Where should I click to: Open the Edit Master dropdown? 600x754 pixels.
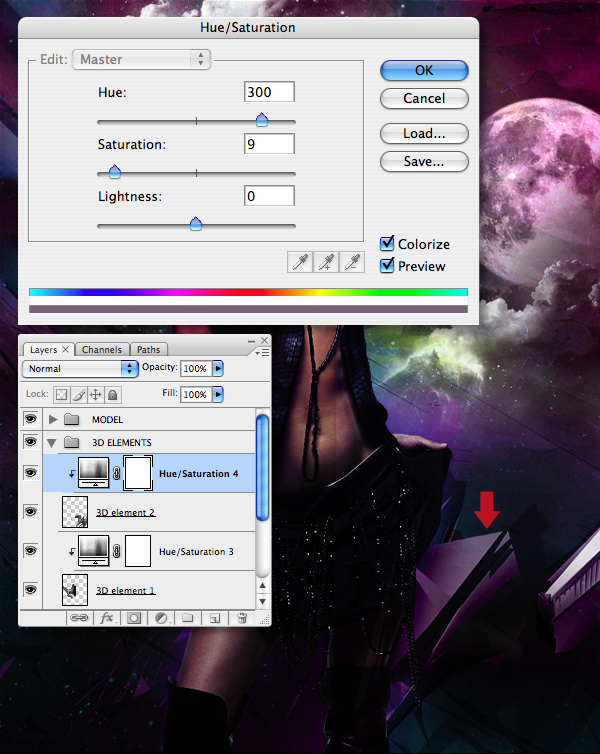pos(141,59)
